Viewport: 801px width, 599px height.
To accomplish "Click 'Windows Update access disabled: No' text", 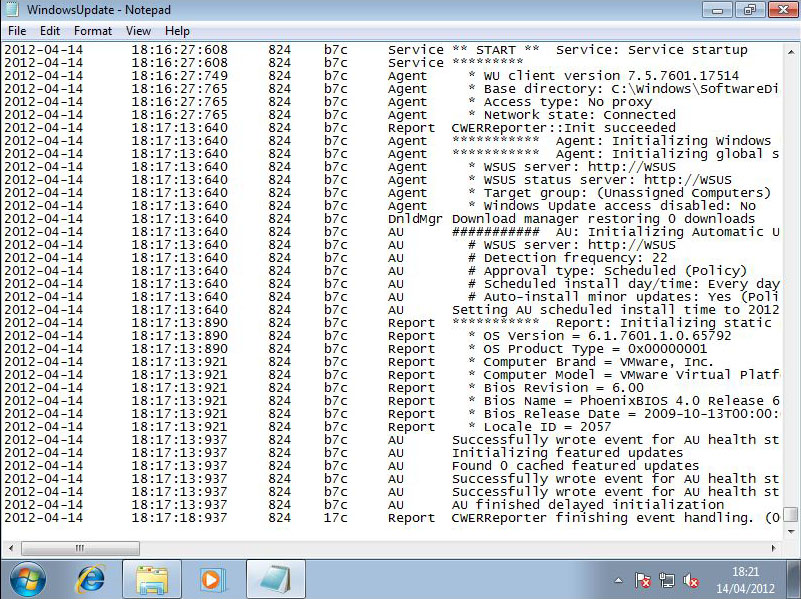I will (620, 205).
